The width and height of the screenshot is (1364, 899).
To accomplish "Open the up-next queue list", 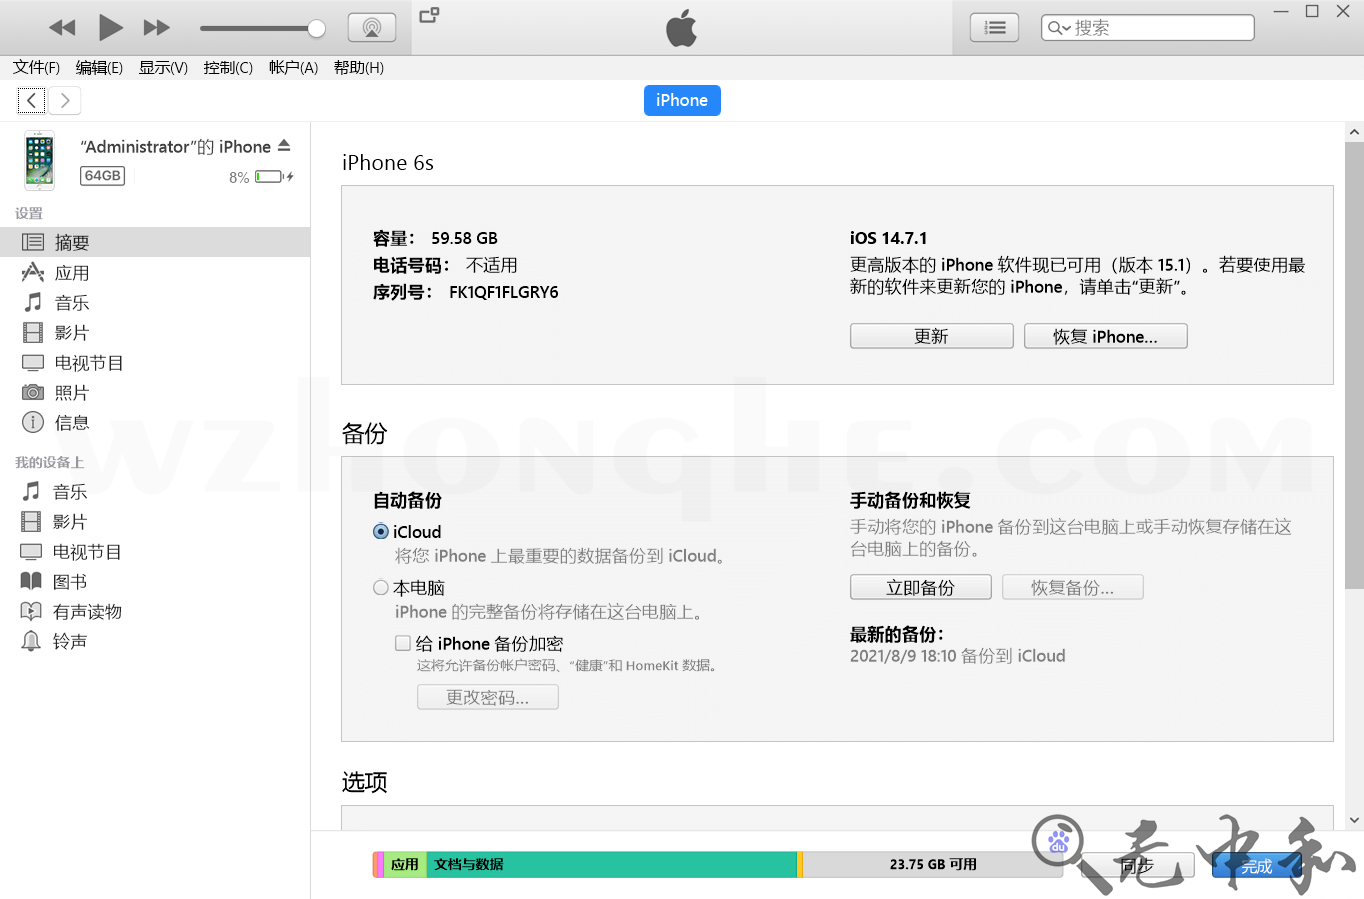I will tap(994, 27).
